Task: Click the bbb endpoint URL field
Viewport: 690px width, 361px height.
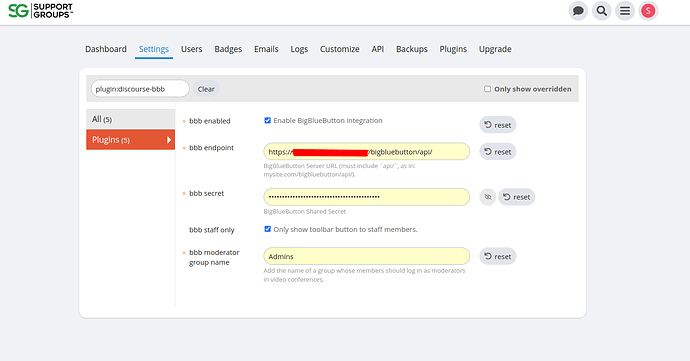Action: click(x=367, y=151)
